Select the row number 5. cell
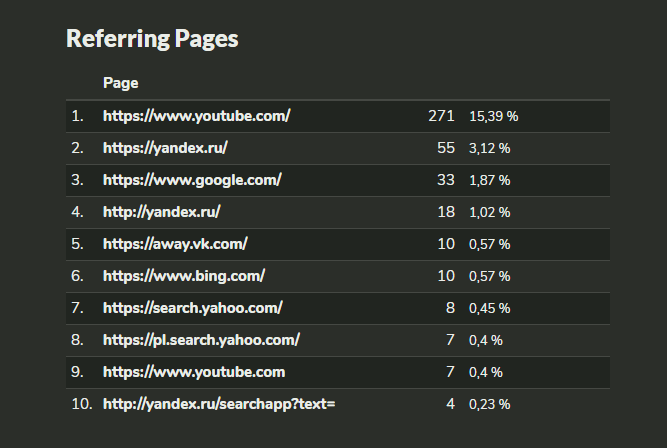667x448 pixels. pyautogui.click(x=77, y=244)
